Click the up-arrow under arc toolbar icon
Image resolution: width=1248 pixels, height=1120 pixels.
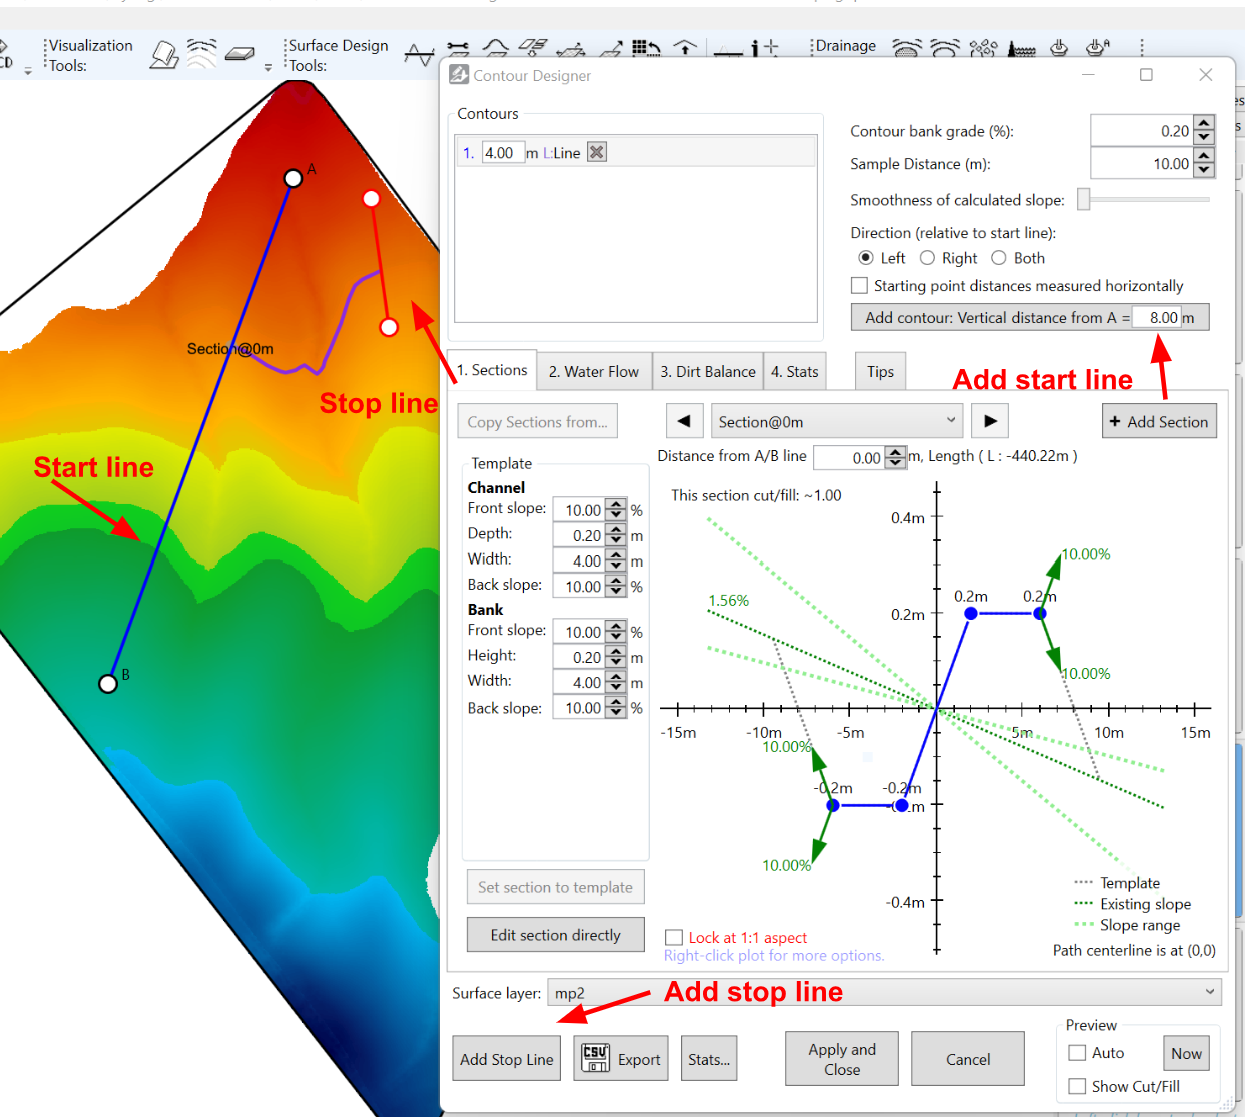point(685,48)
